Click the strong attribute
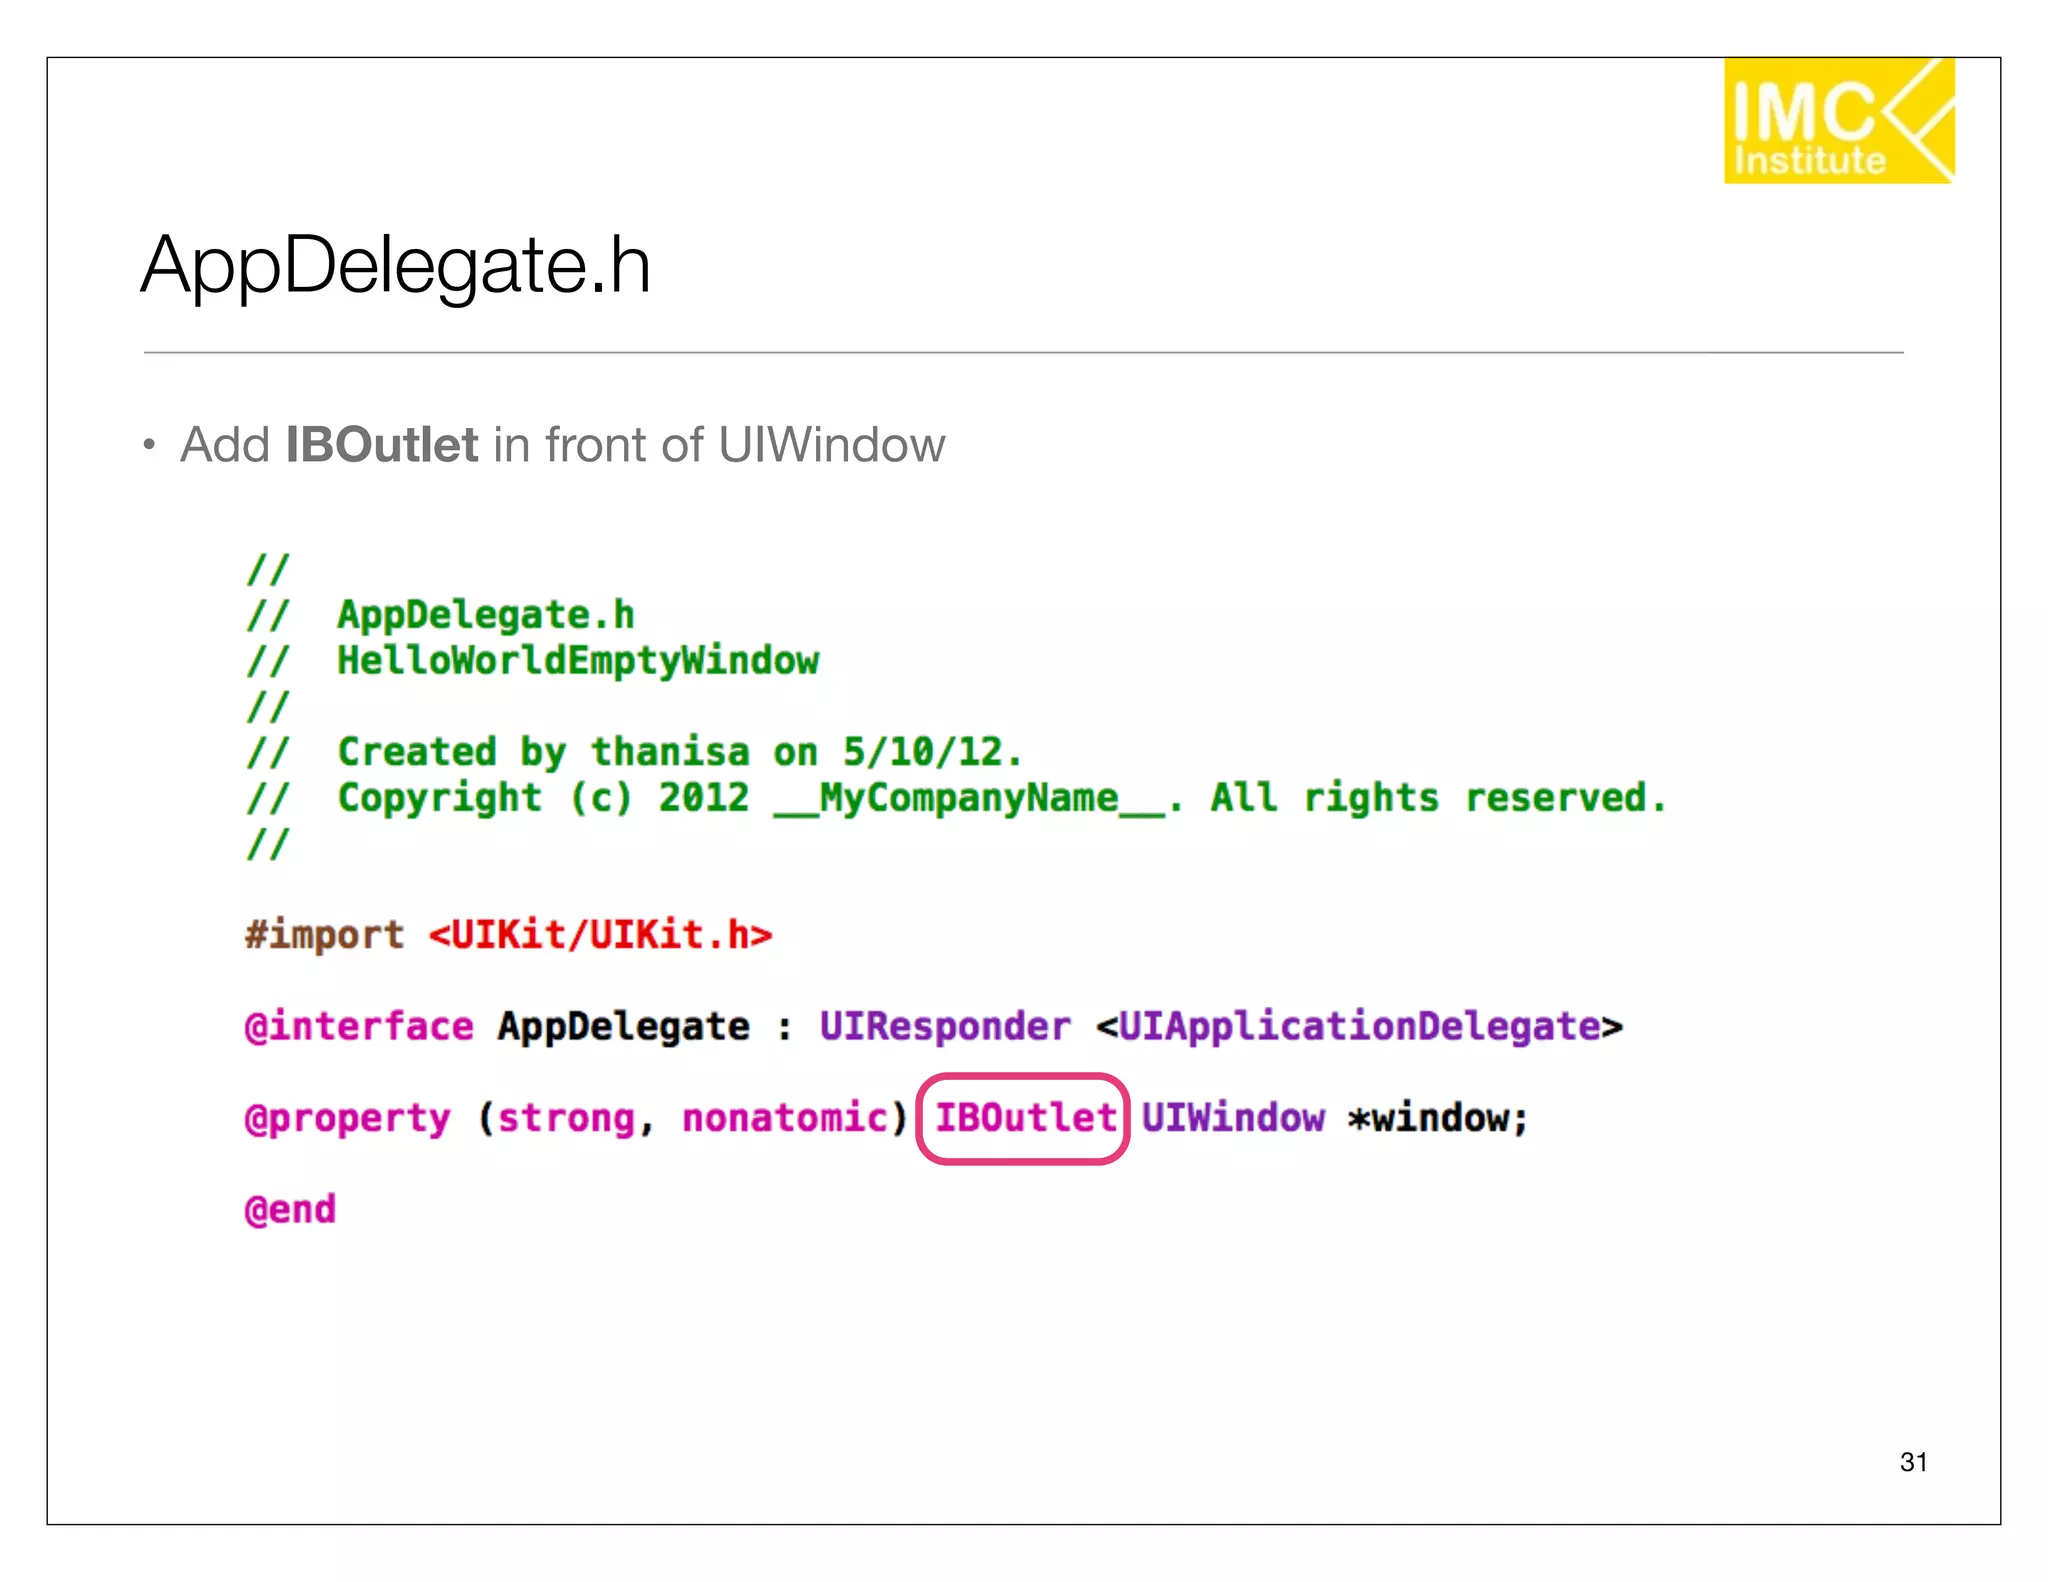This screenshot has height=1582, width=2048. pyautogui.click(x=567, y=1118)
